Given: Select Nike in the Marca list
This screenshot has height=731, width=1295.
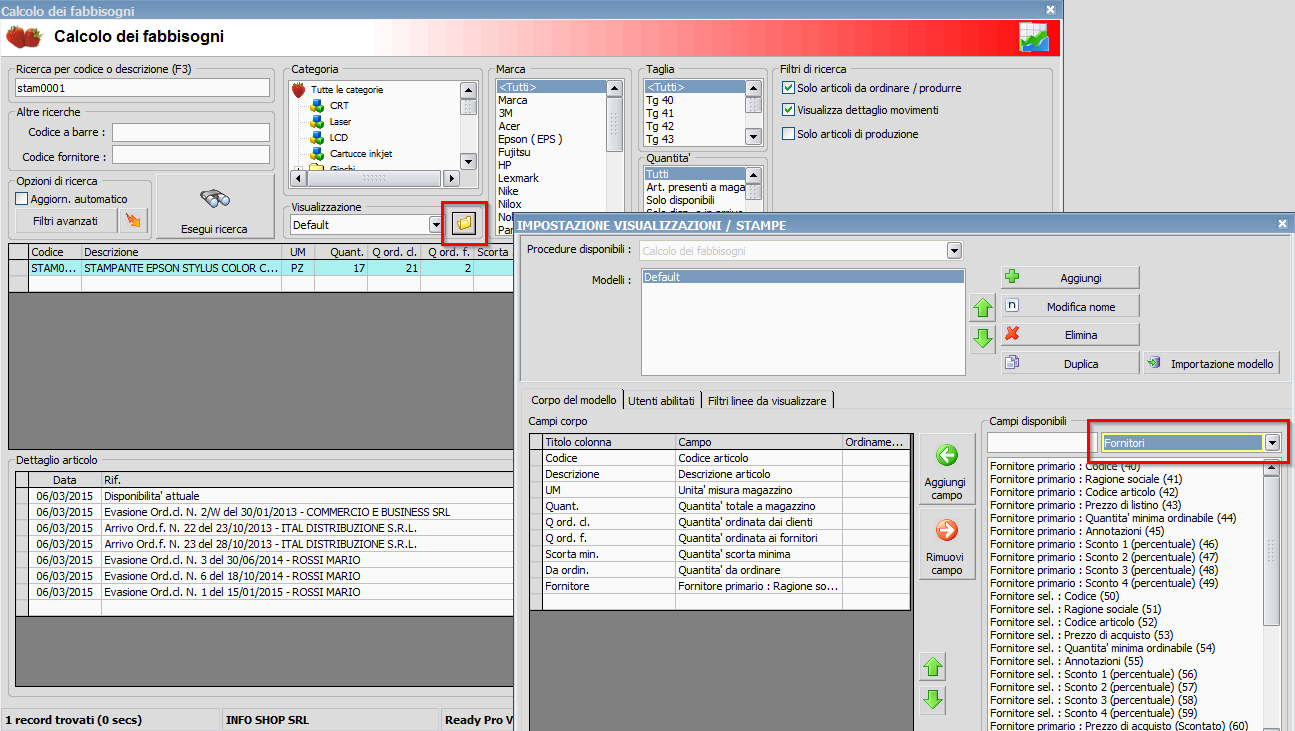Looking at the screenshot, I should point(510,191).
